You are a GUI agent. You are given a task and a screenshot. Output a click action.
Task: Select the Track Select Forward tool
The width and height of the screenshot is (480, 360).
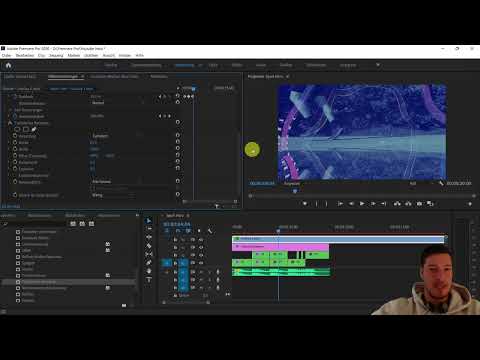point(149,229)
